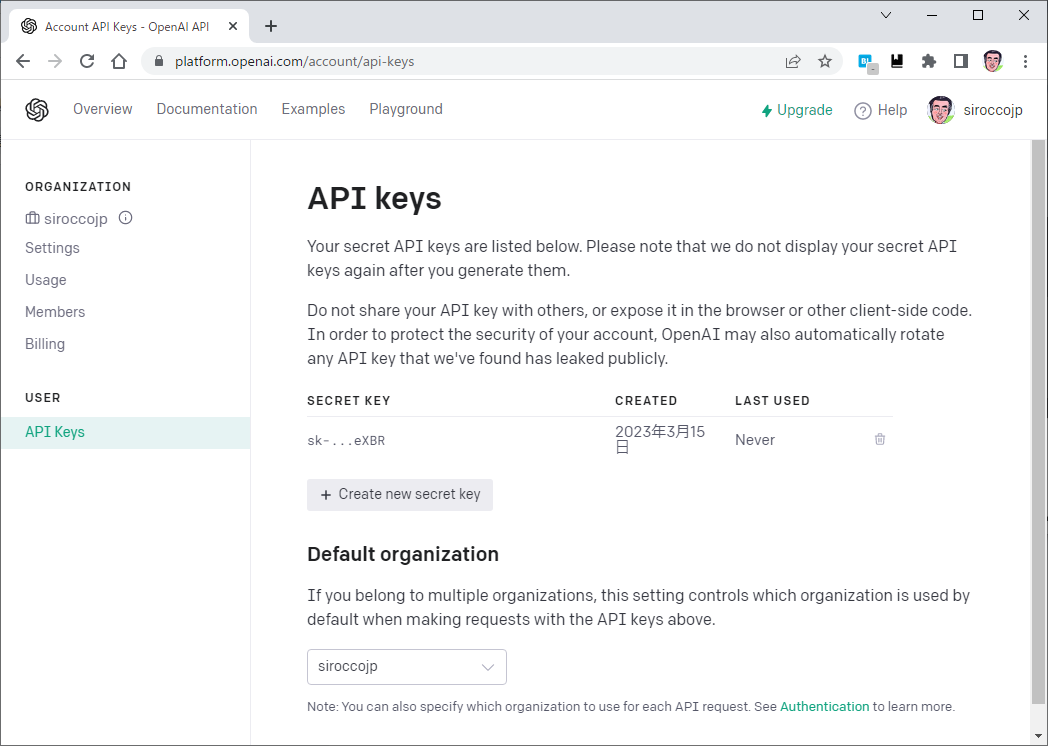Delete the sk-...eXBR secret key
Viewport: 1048px width, 746px height.
[880, 439]
